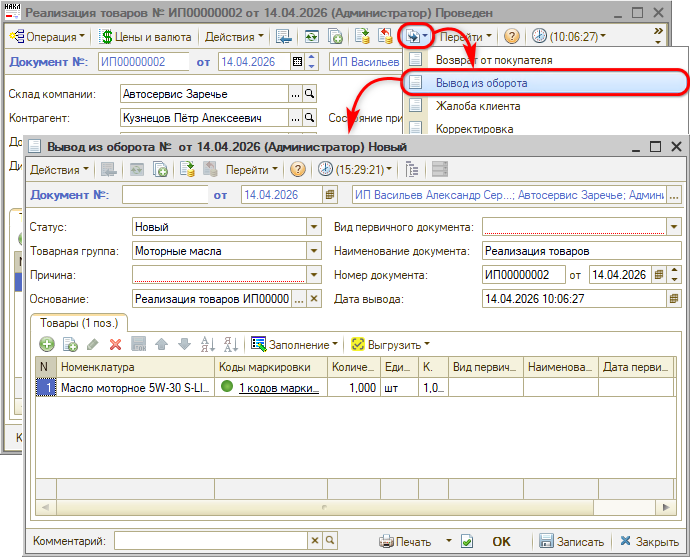Open the Причина dropdown list
Image resolution: width=690 pixels, height=557 pixels.
click(313, 275)
